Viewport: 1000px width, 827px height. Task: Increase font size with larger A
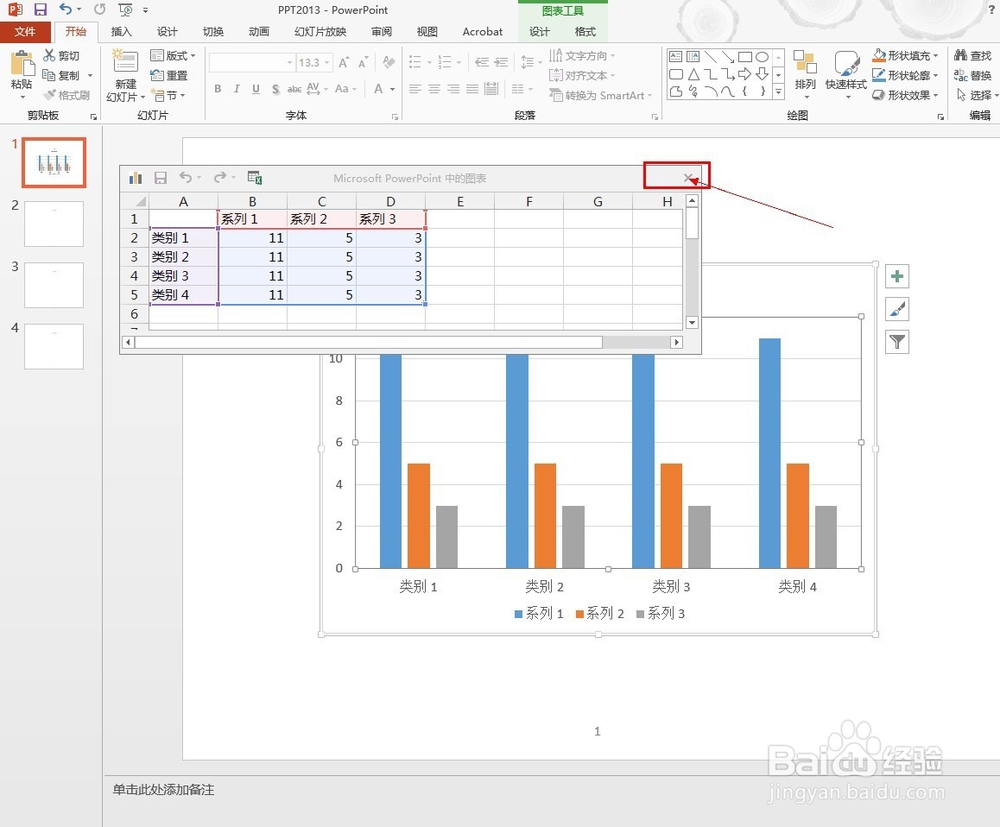tap(344, 62)
